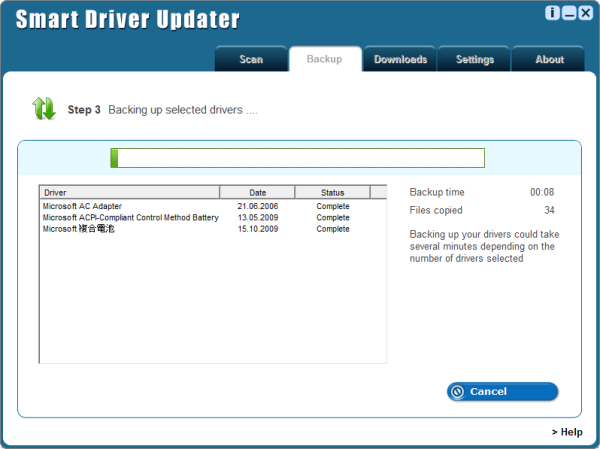The image size is (600, 449).
Task: Click the Backup time value 00:08
Action: (x=542, y=192)
